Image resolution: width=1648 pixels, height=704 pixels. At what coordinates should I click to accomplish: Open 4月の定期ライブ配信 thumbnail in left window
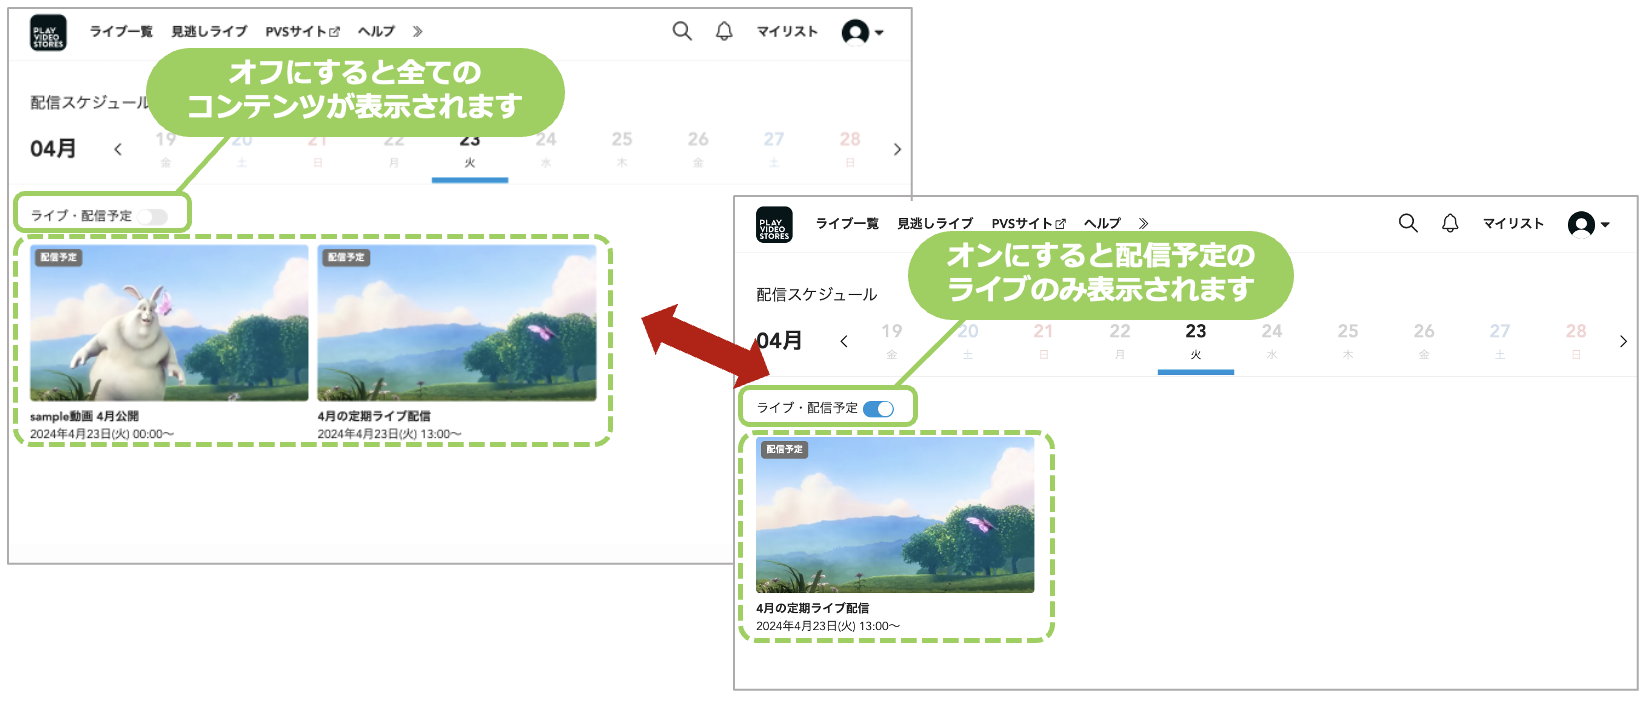[457, 323]
